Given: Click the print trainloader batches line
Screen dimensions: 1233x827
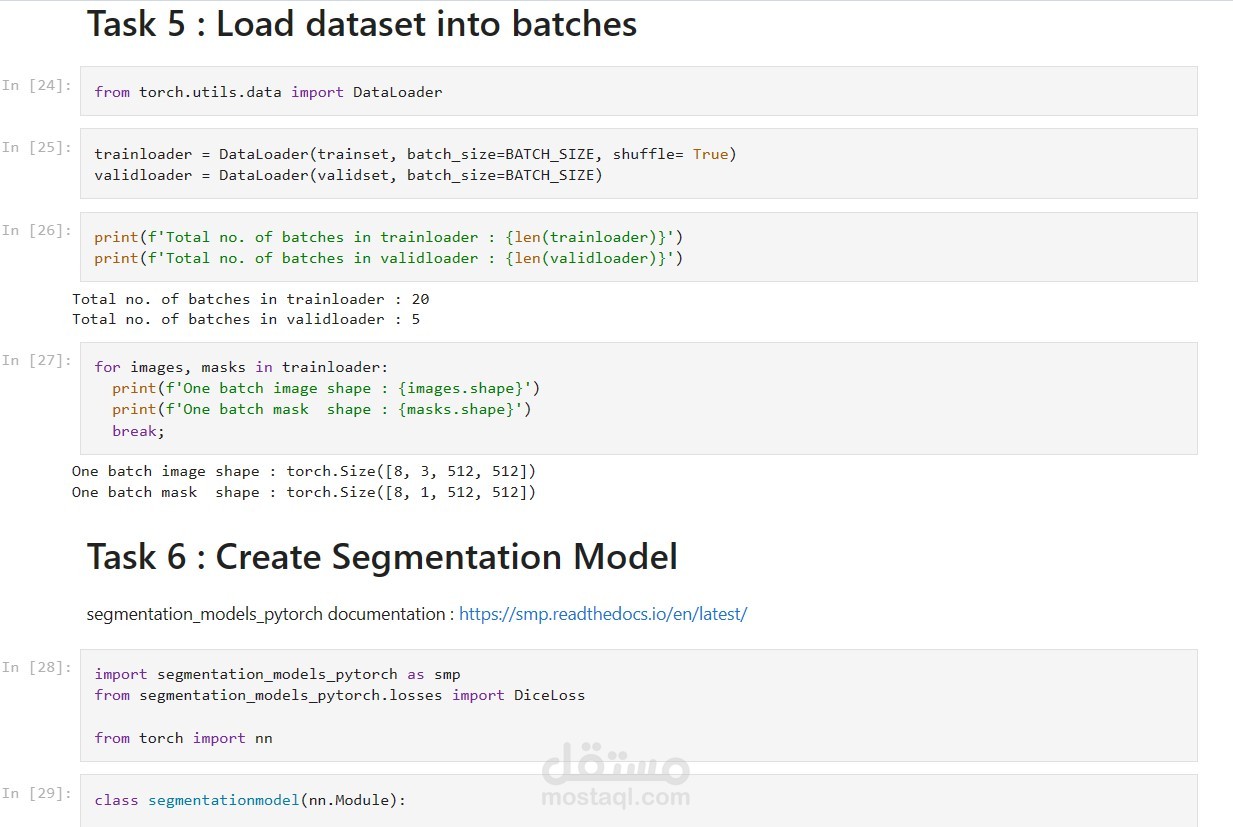Looking at the screenshot, I should [x=388, y=237].
